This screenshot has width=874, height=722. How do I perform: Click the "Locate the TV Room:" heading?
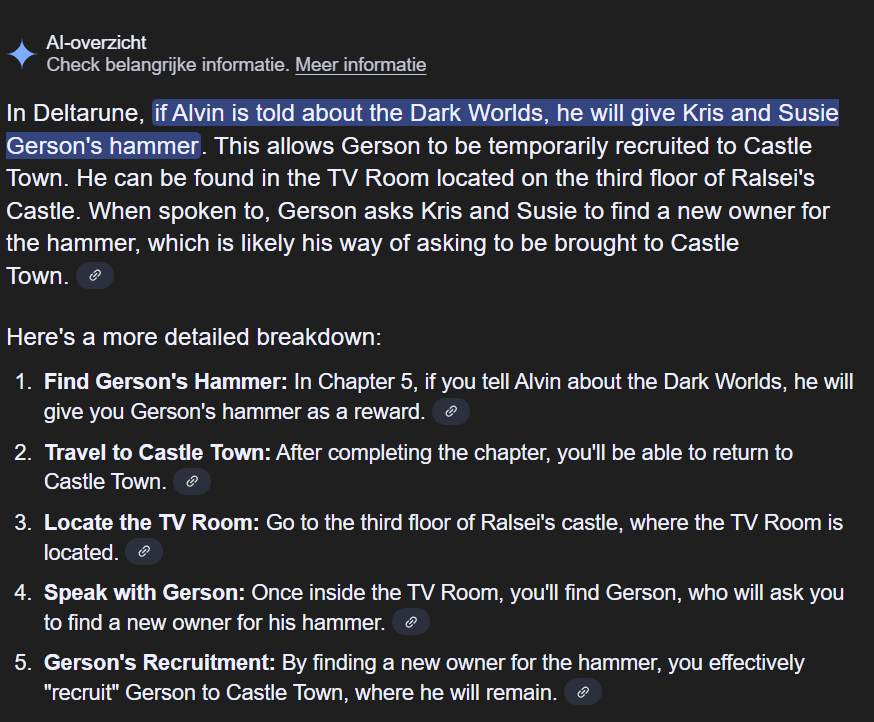152,522
